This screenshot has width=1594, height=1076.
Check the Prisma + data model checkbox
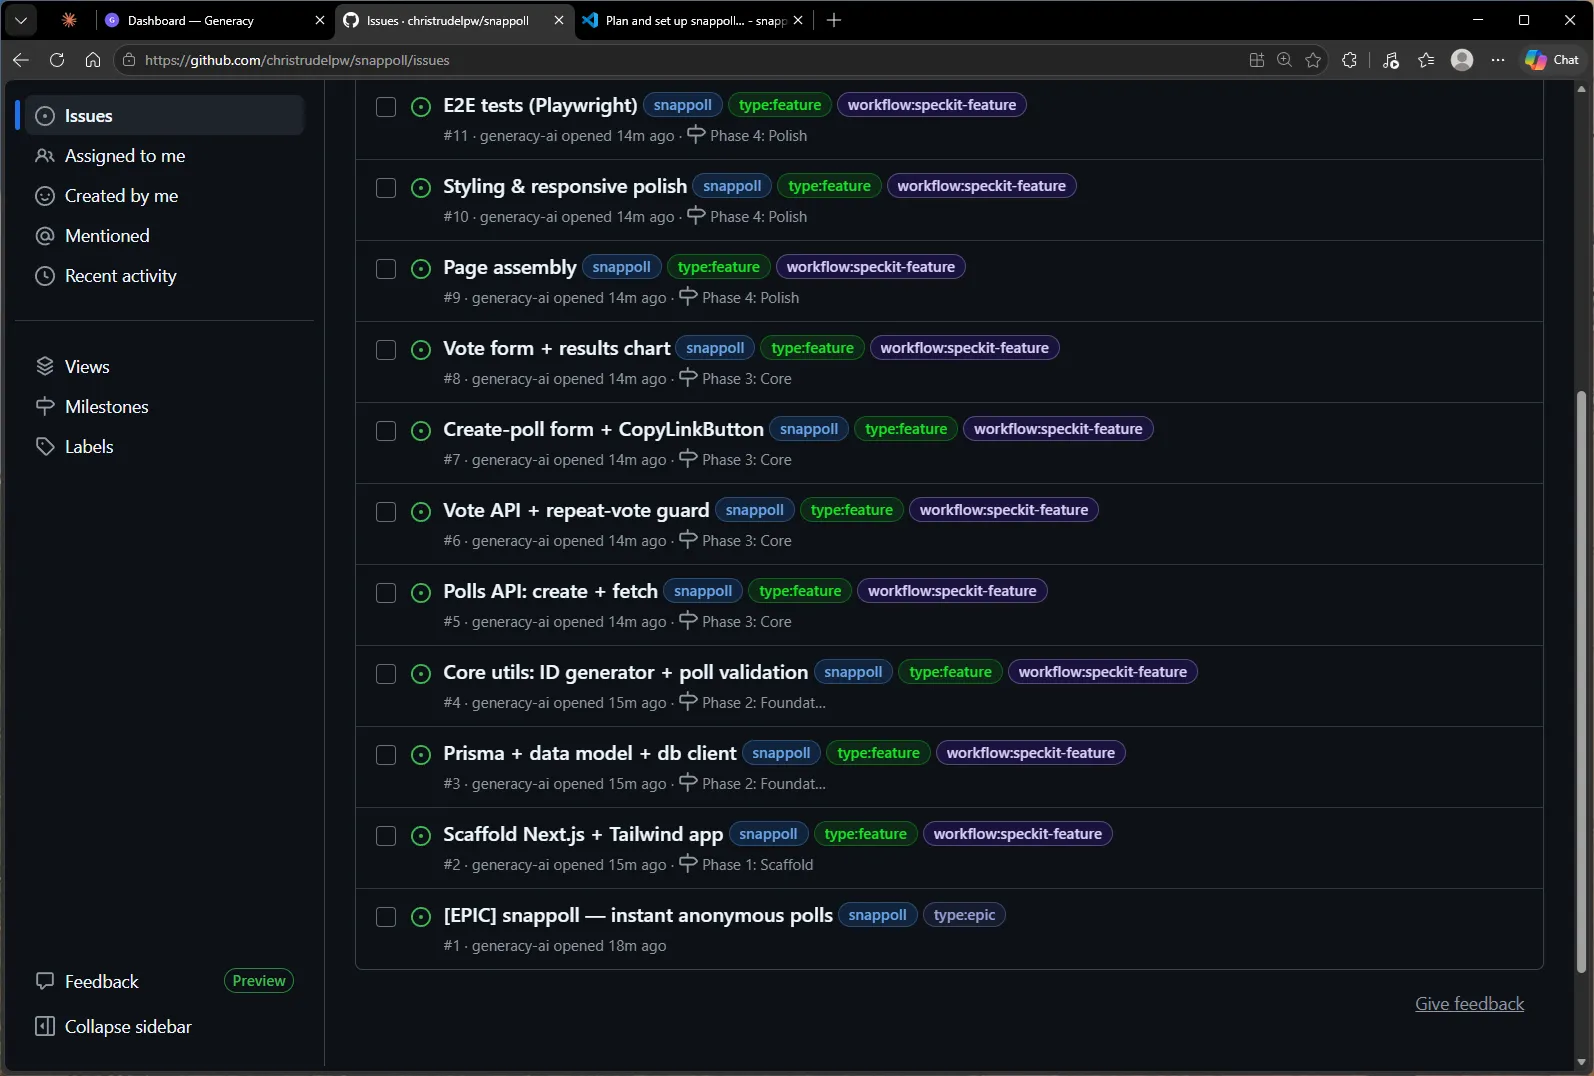pos(386,754)
